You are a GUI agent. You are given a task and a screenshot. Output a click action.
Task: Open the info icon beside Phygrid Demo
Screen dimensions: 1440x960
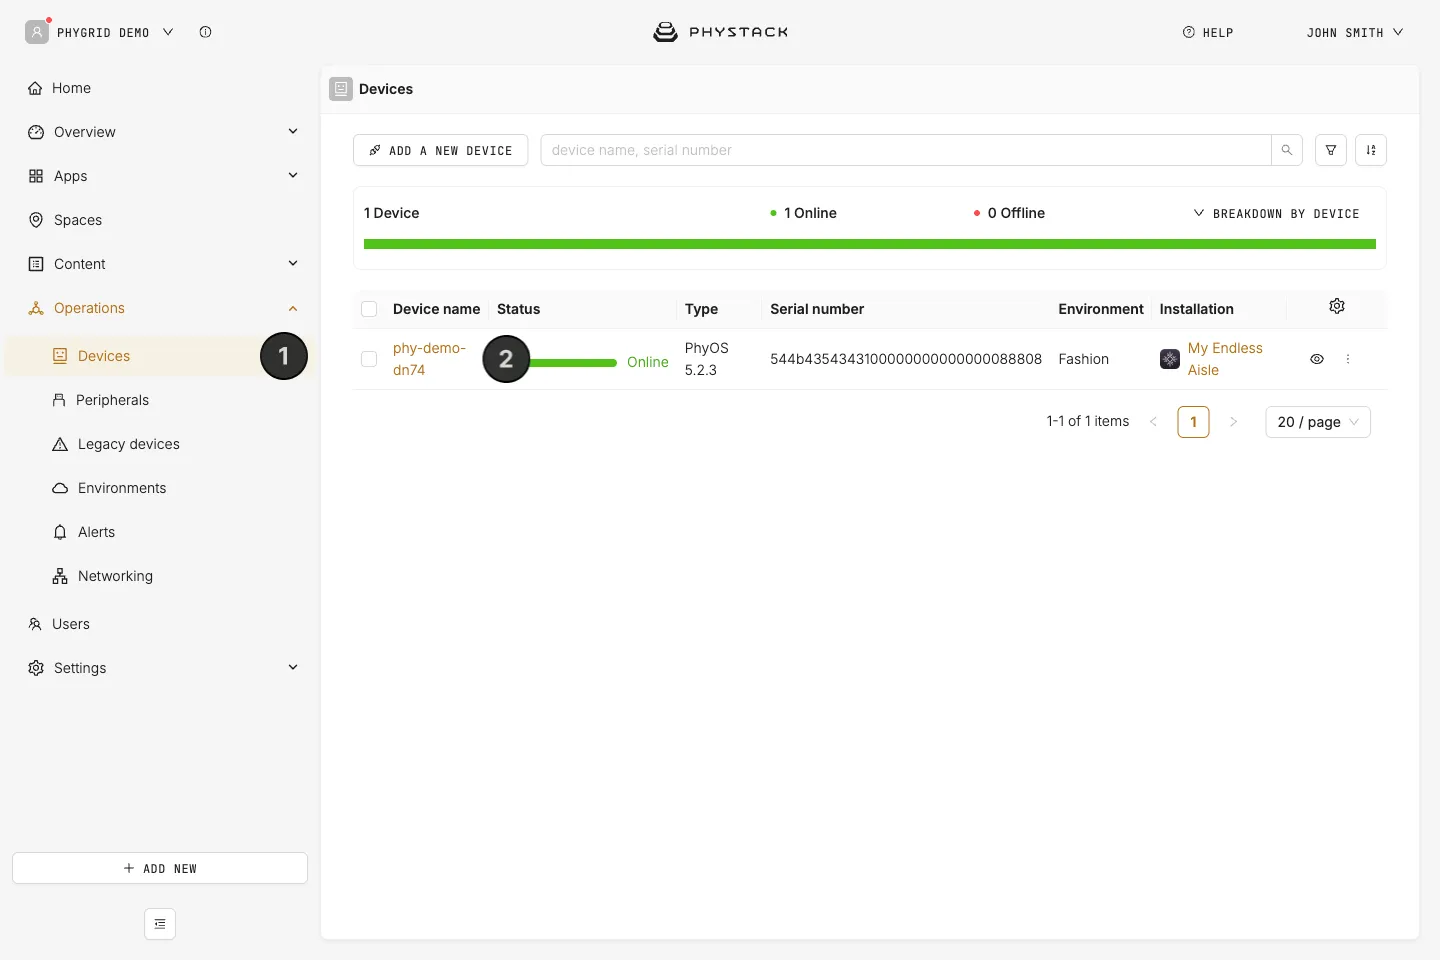point(205,32)
